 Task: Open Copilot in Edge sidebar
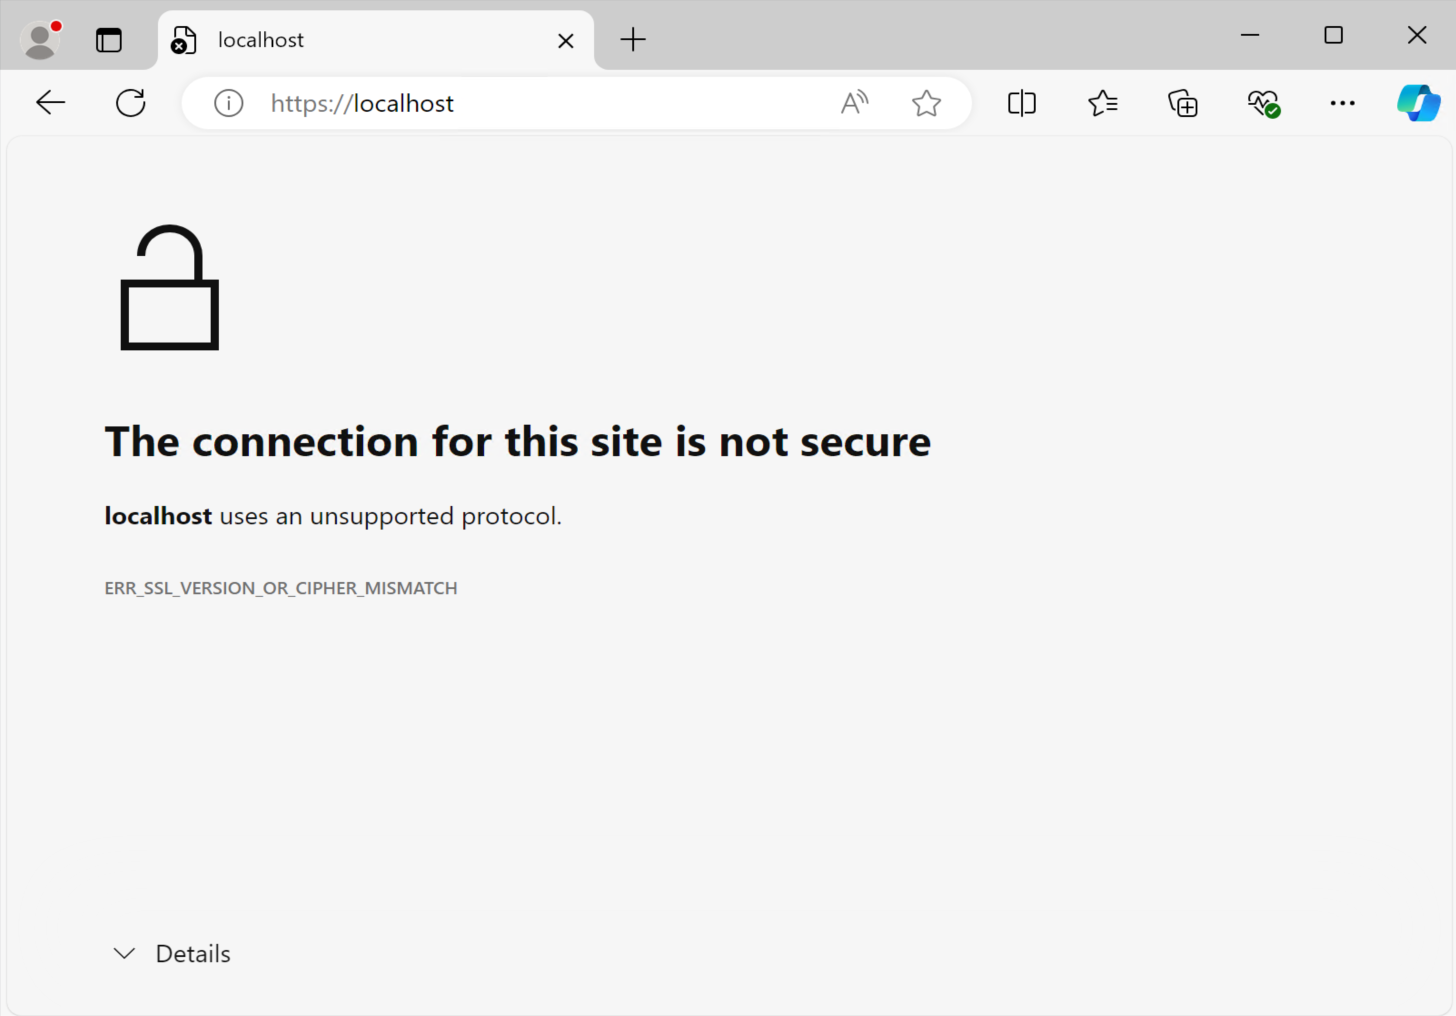point(1419,102)
